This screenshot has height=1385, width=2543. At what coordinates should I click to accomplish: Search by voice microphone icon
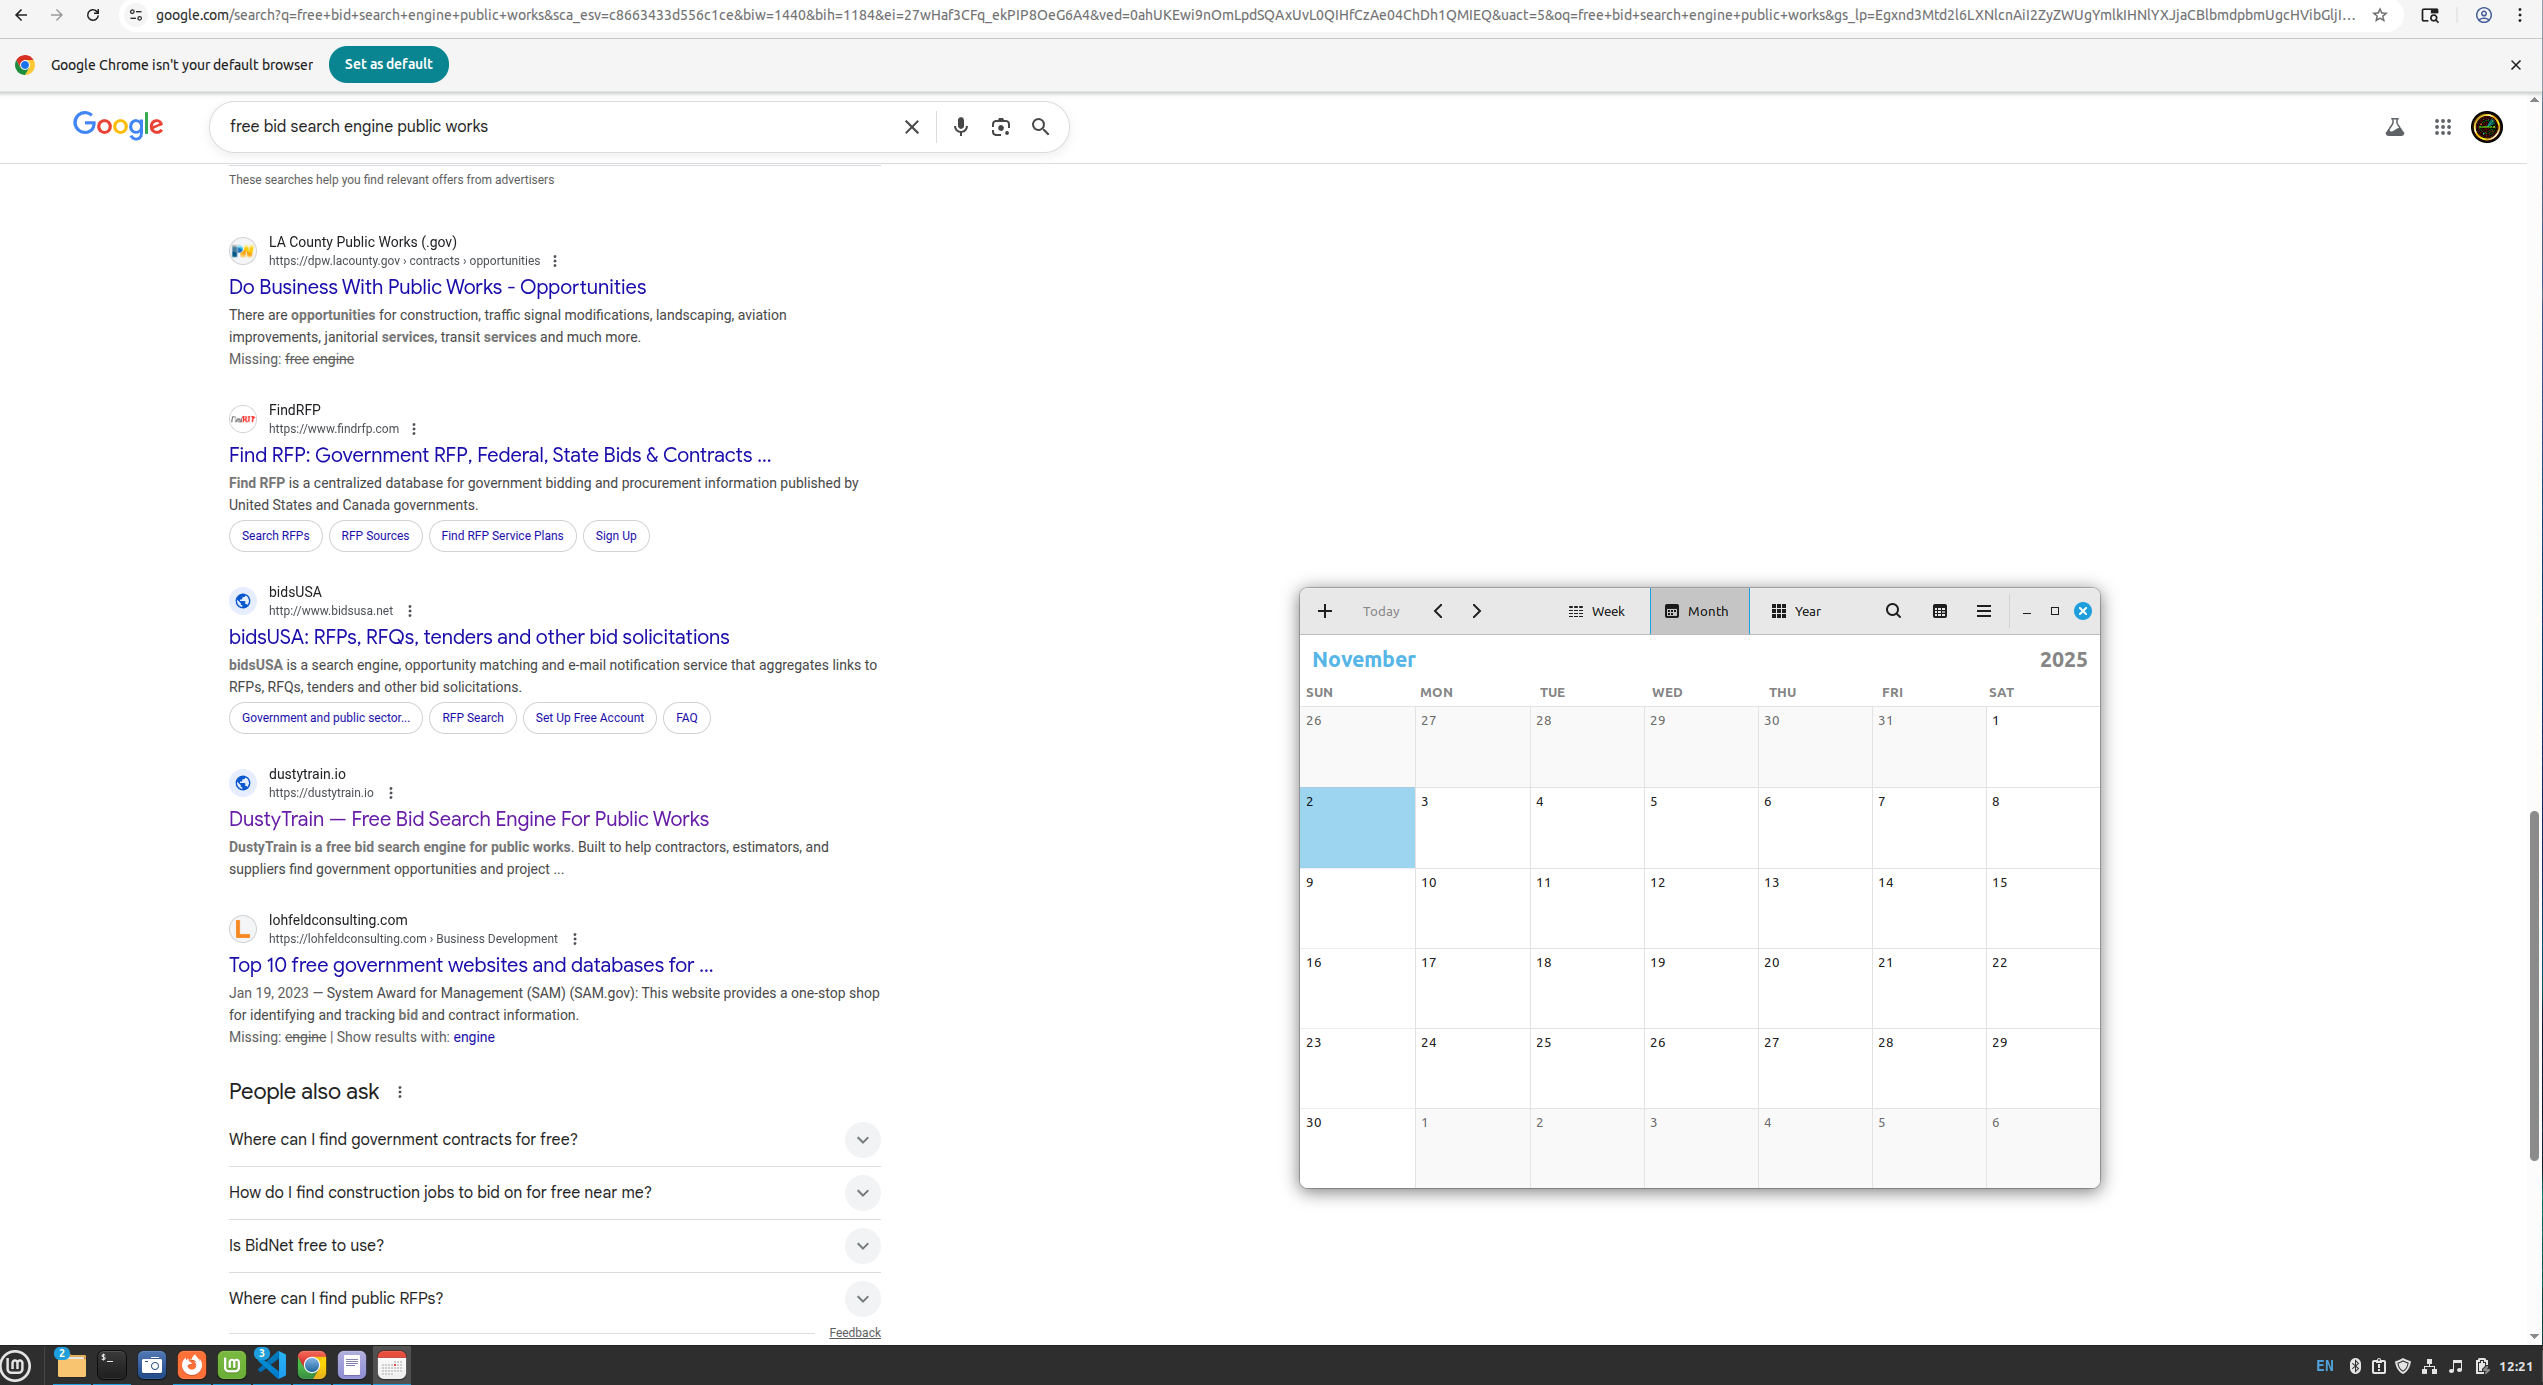point(960,127)
